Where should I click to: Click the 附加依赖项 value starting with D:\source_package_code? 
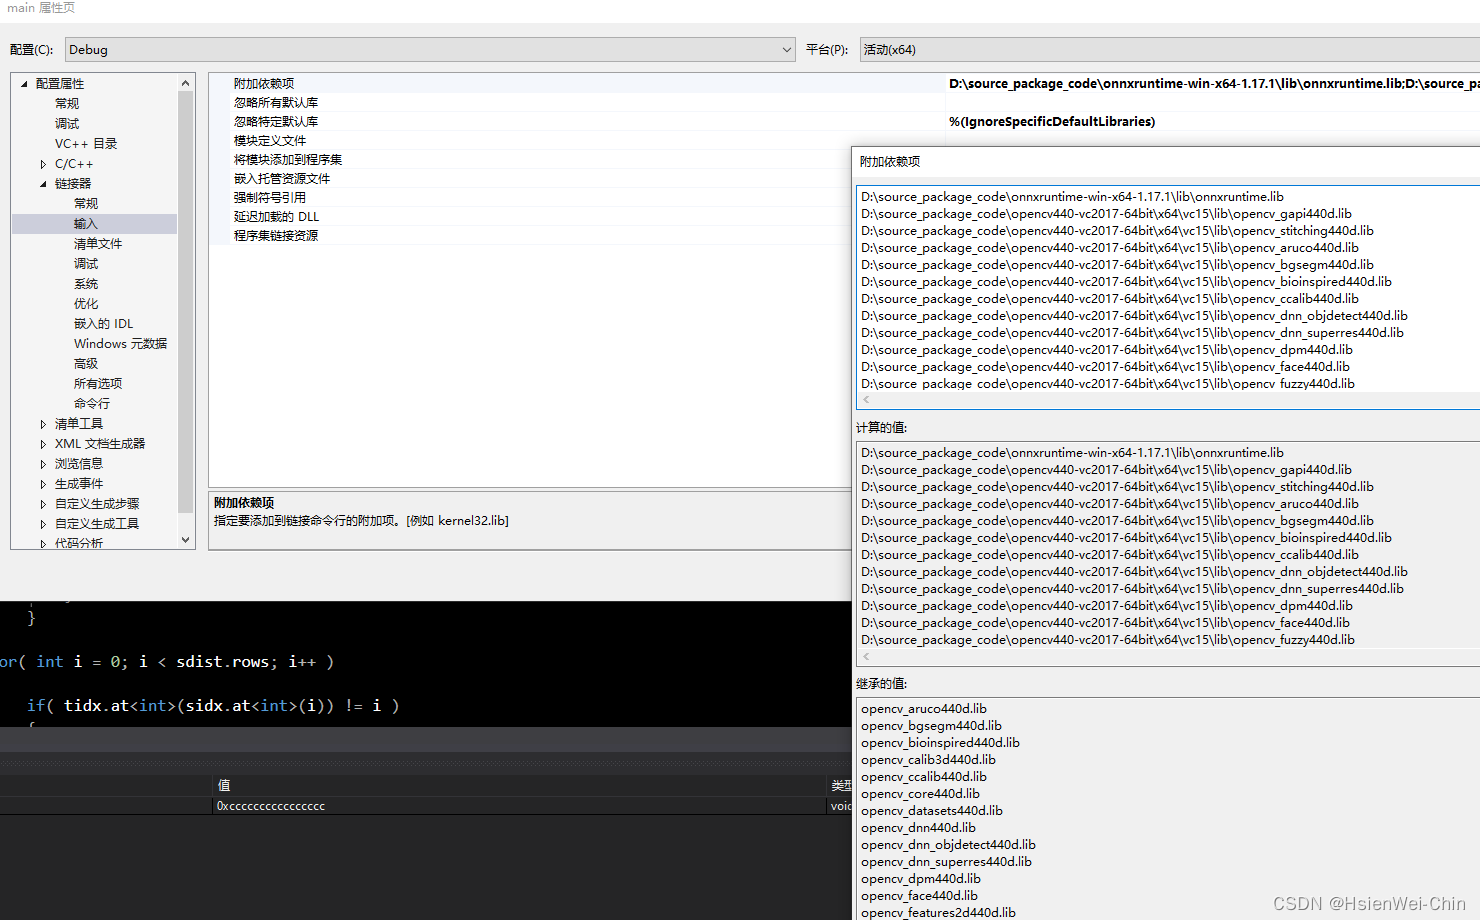point(1213,84)
